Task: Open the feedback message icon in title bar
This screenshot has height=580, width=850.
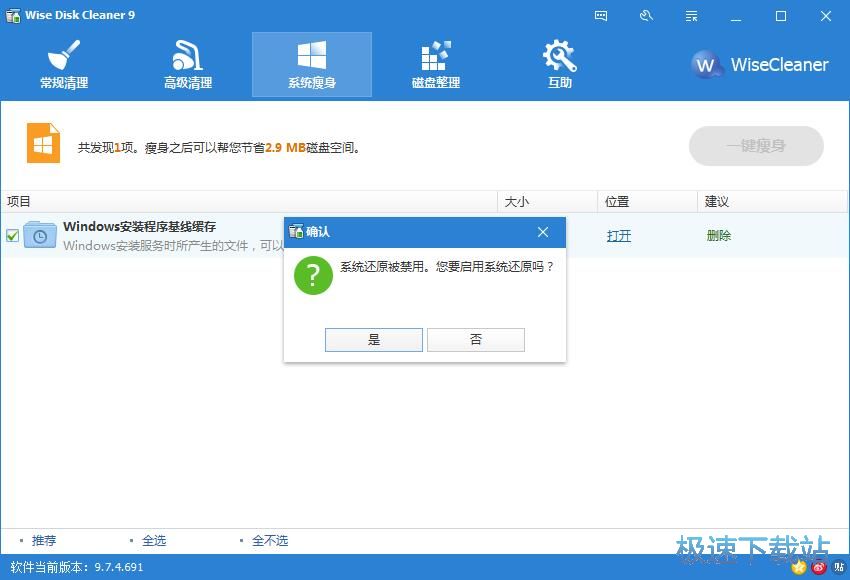Action: click(601, 16)
